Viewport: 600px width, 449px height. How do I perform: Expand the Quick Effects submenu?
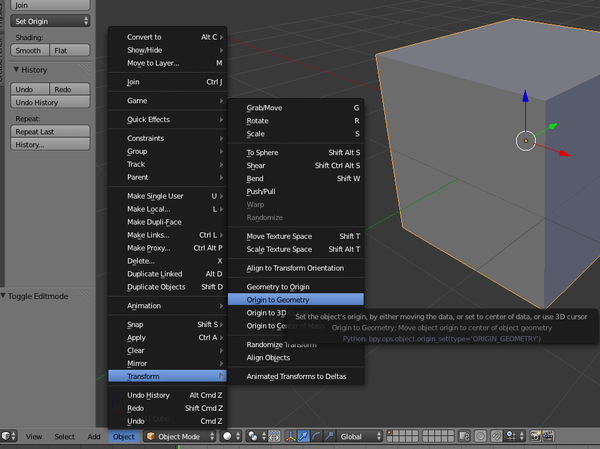[x=168, y=119]
